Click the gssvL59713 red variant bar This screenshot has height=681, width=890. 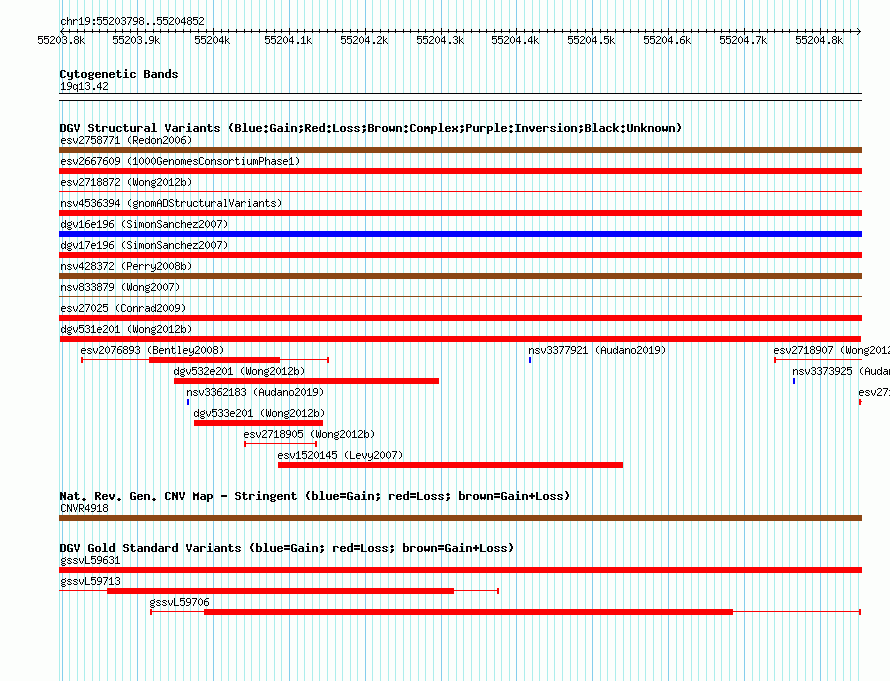tap(280, 591)
